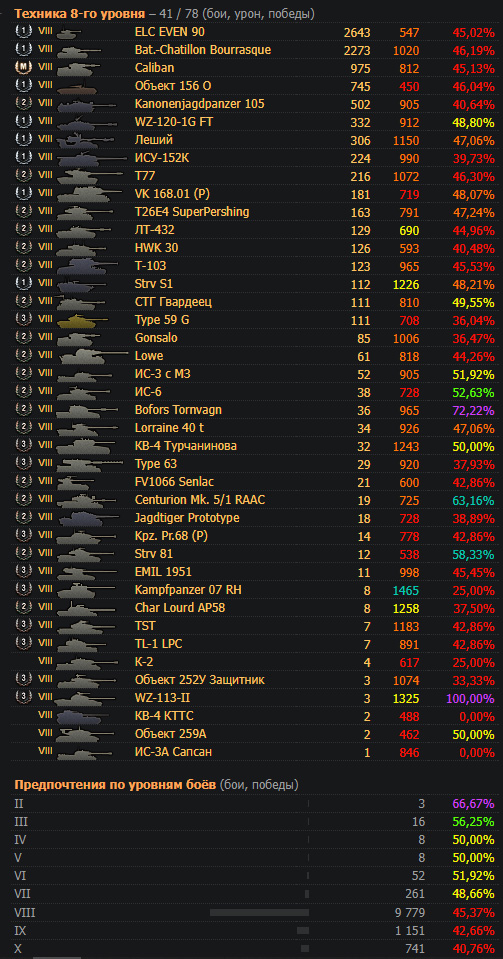Click the class 3 badge next to WZ-113-II

point(22,698)
